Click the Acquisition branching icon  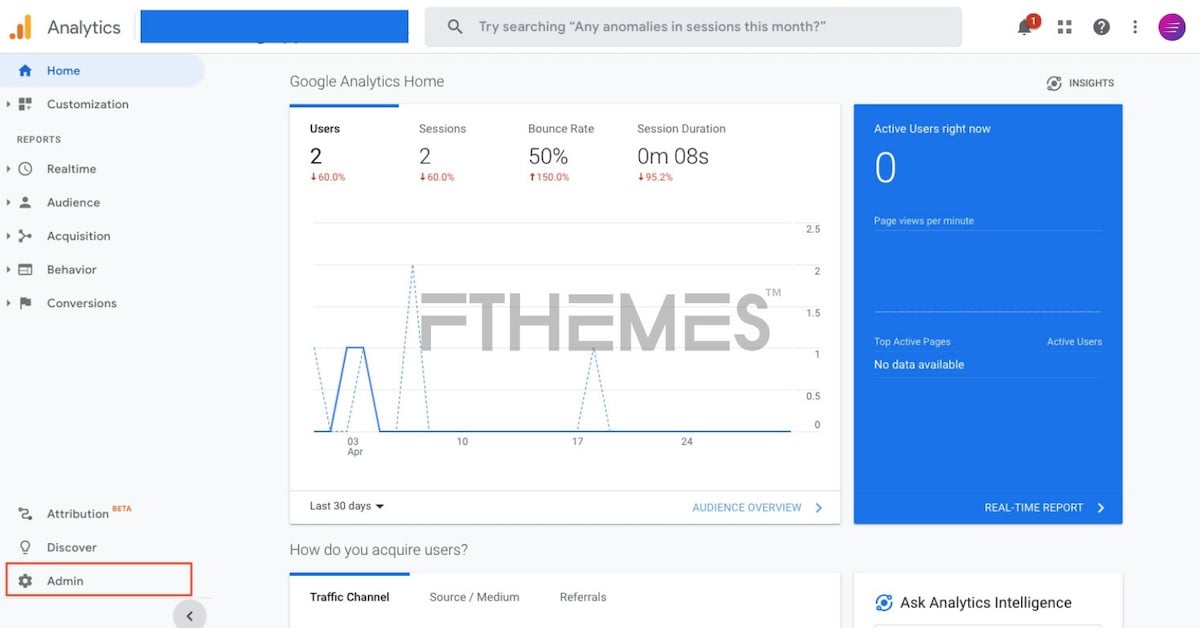25,236
